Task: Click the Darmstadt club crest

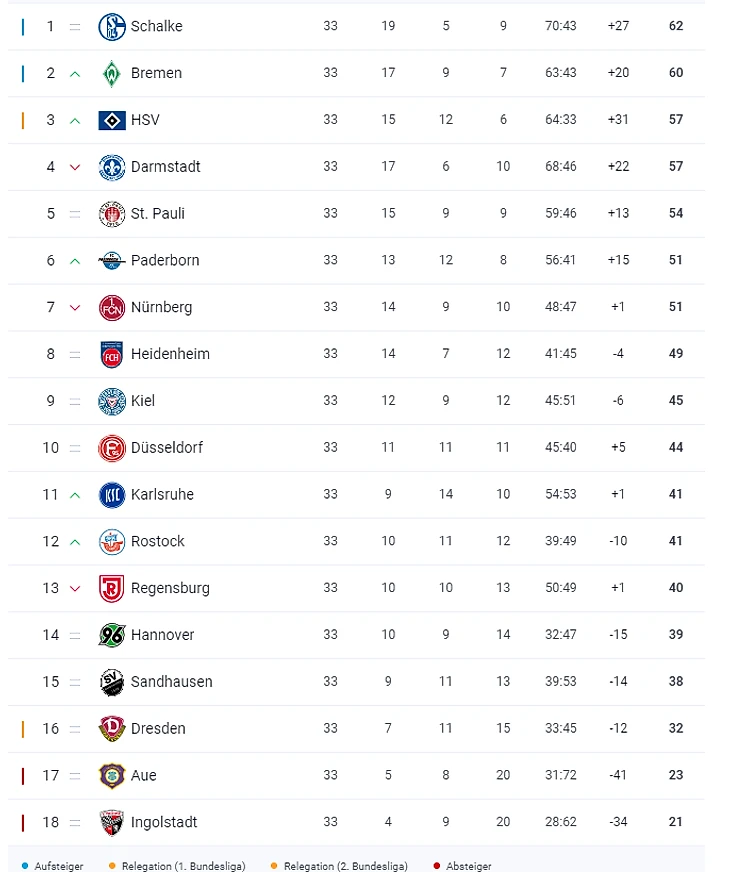Action: pos(112,167)
